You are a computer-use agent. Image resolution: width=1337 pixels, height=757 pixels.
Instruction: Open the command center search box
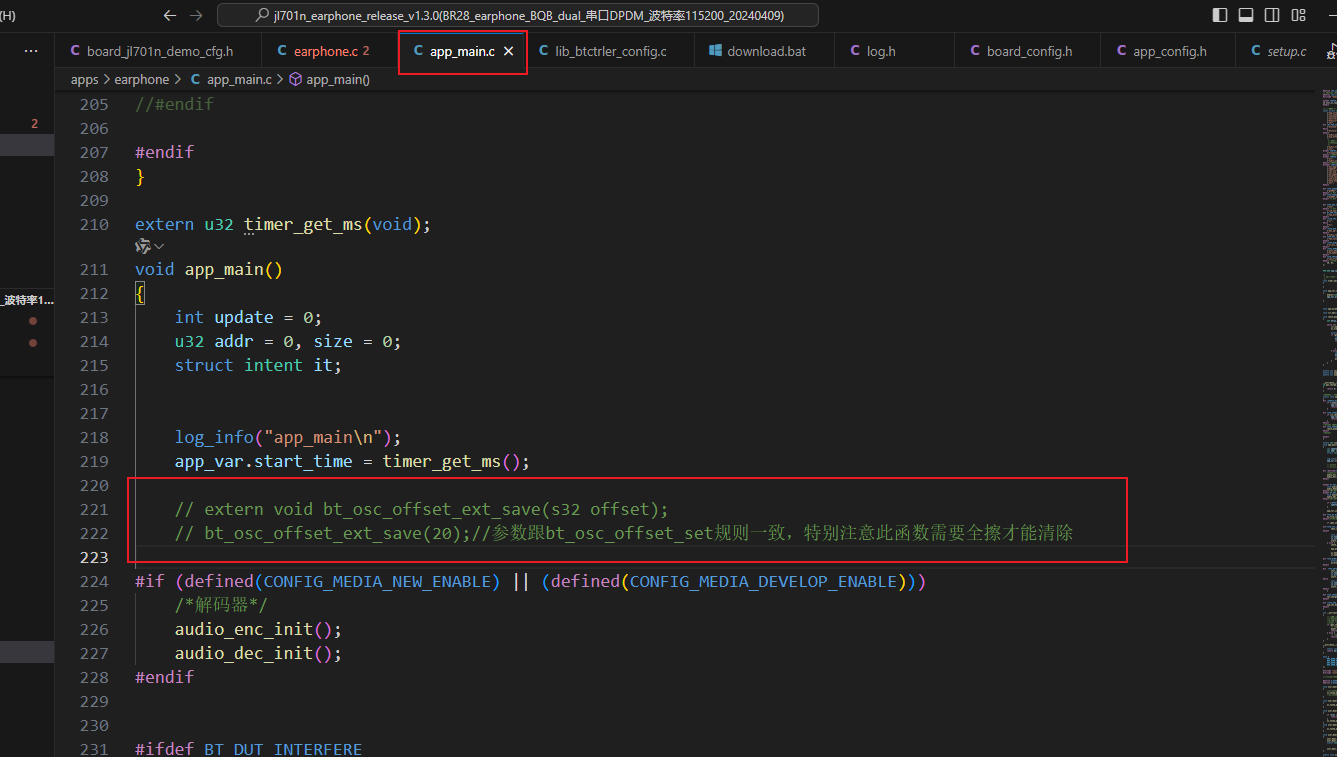point(517,15)
